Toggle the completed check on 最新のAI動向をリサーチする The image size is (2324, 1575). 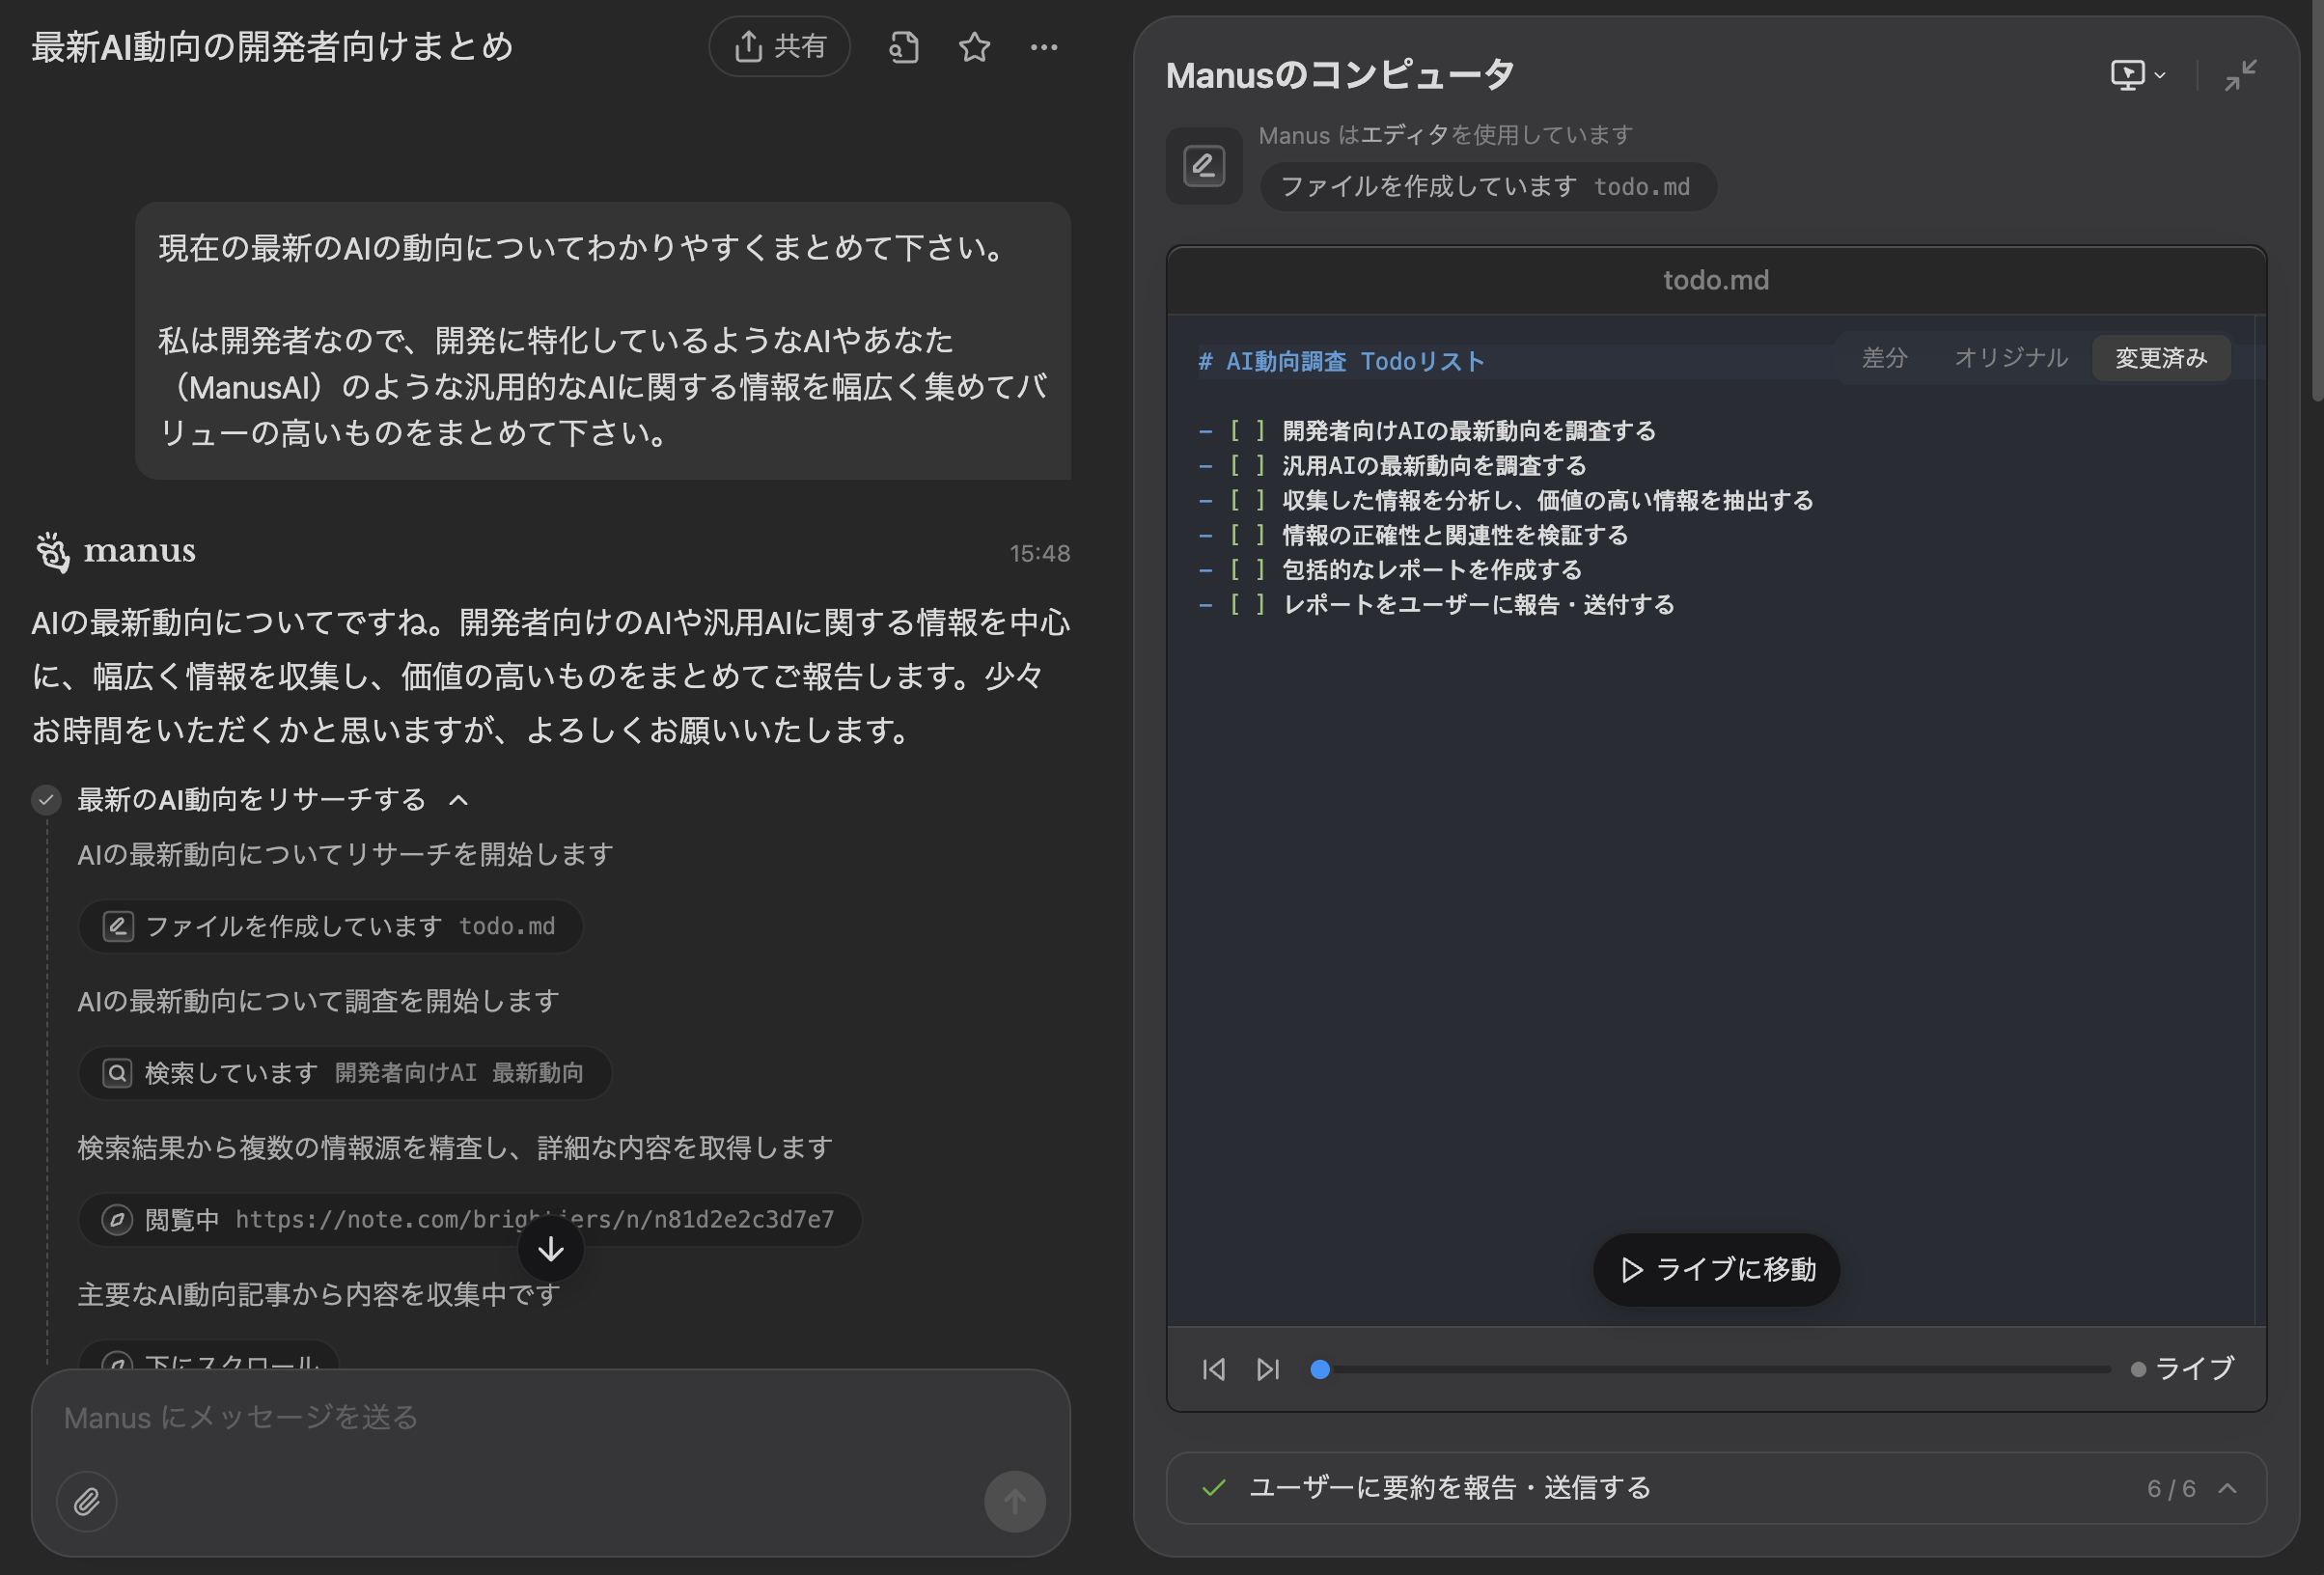pos(46,799)
